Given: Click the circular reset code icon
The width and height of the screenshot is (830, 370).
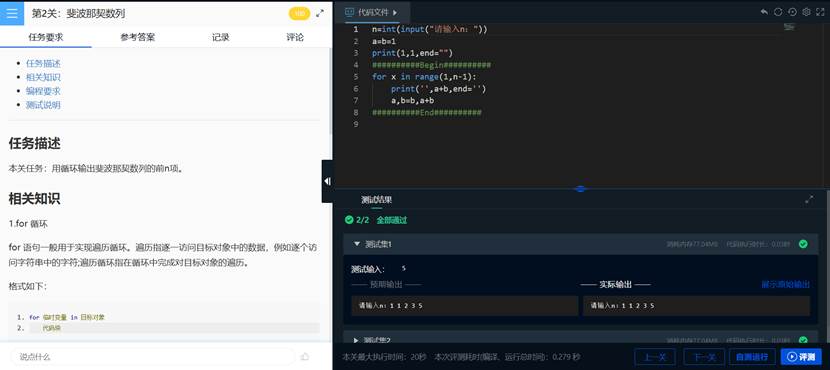Looking at the screenshot, I should click(778, 12).
